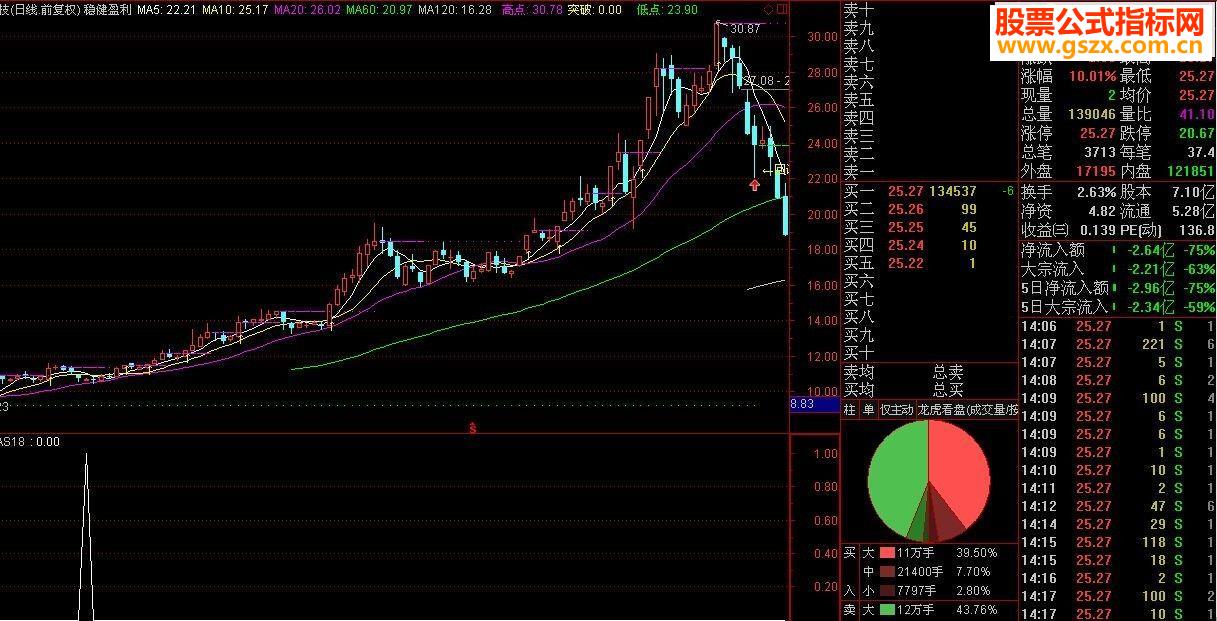Click the 跌停 20.67 value
1217x621 pixels.
tap(1197, 134)
